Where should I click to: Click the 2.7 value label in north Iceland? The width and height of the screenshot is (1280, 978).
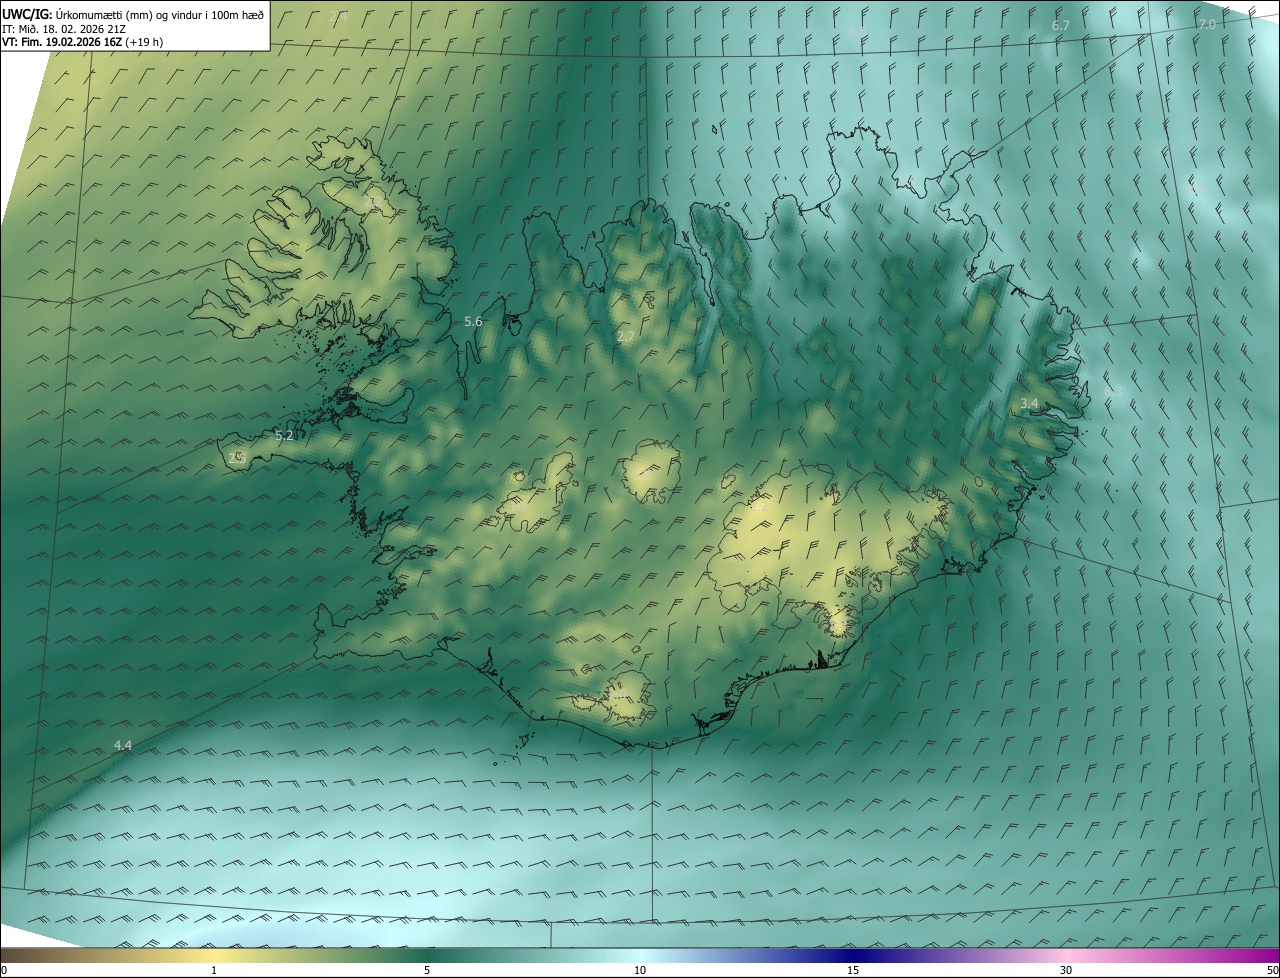tap(626, 337)
